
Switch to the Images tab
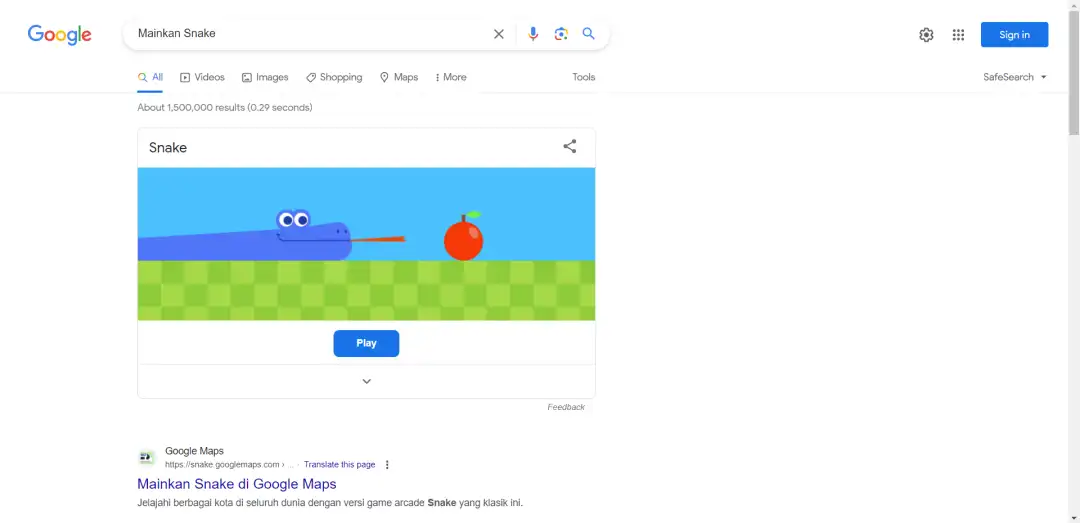[x=265, y=77]
